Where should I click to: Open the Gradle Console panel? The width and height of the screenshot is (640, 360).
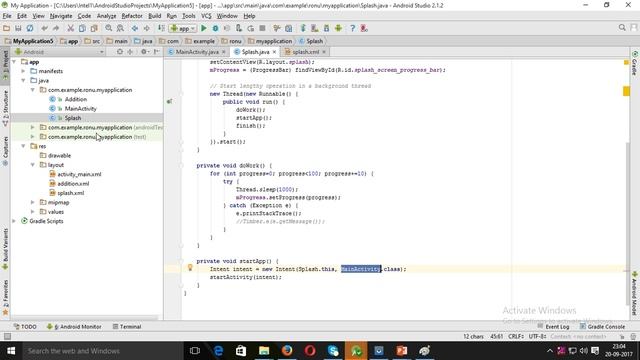coord(602,327)
